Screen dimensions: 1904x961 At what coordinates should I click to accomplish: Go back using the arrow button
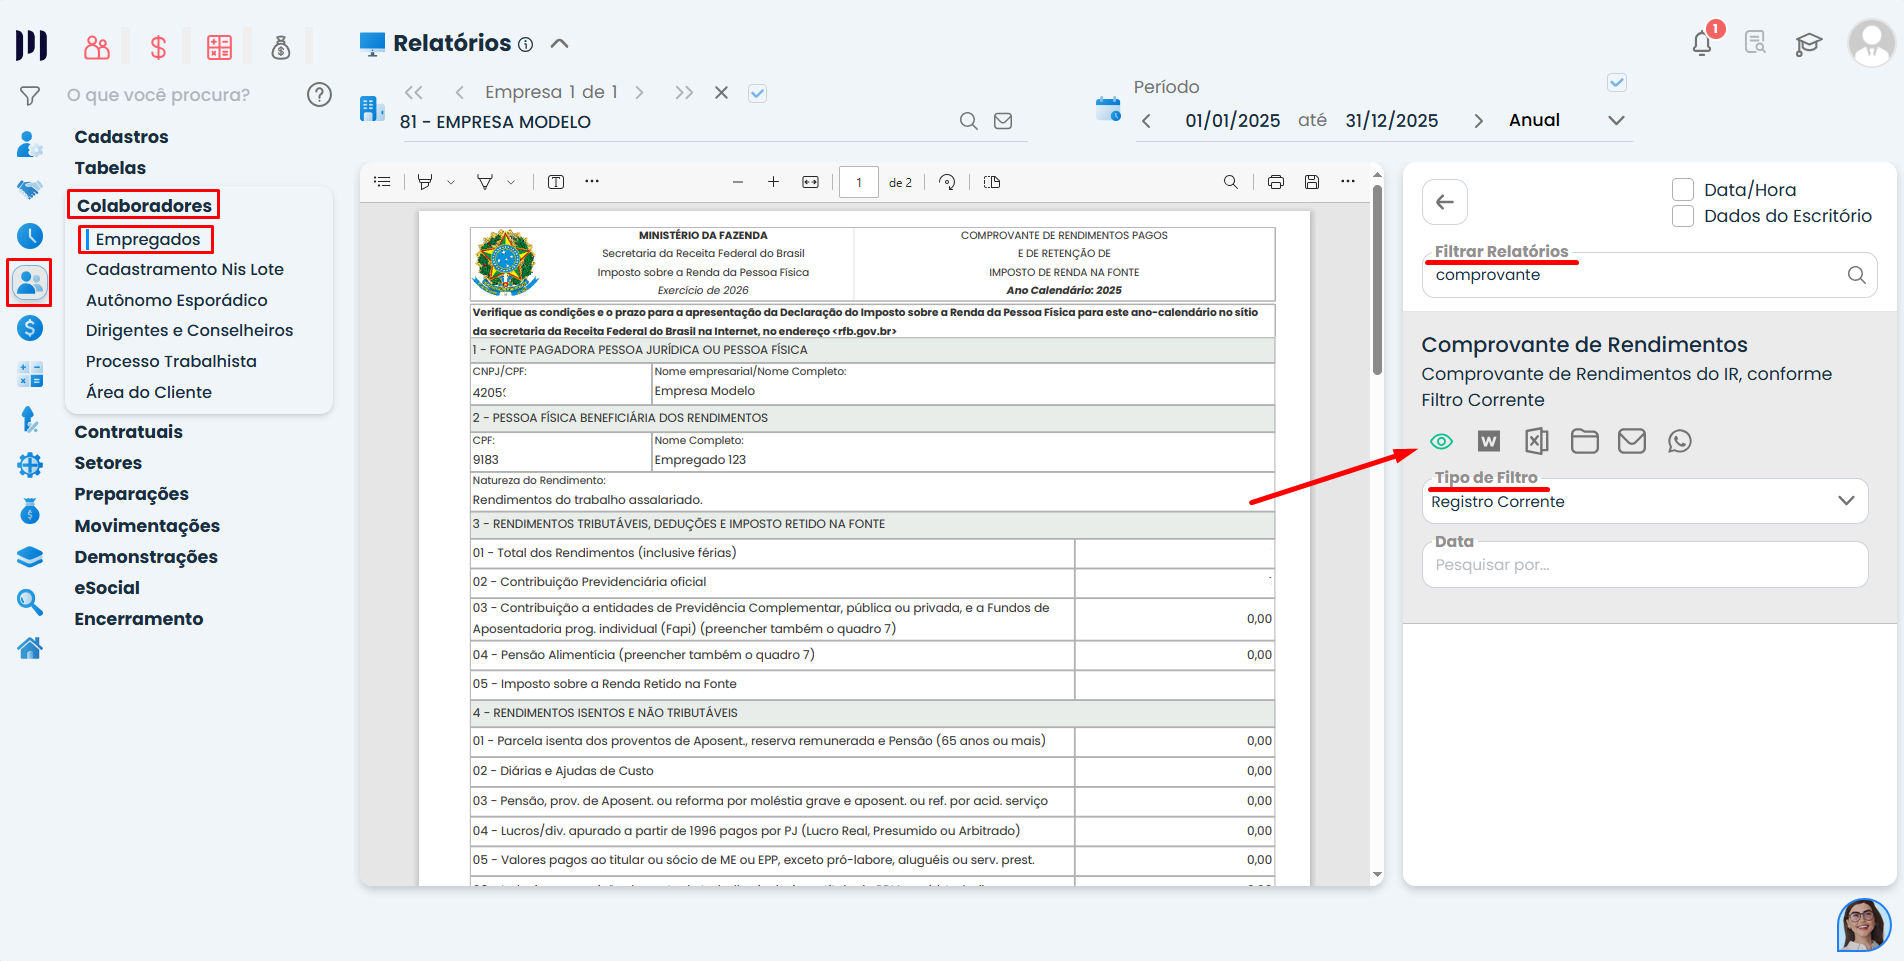[1444, 202]
